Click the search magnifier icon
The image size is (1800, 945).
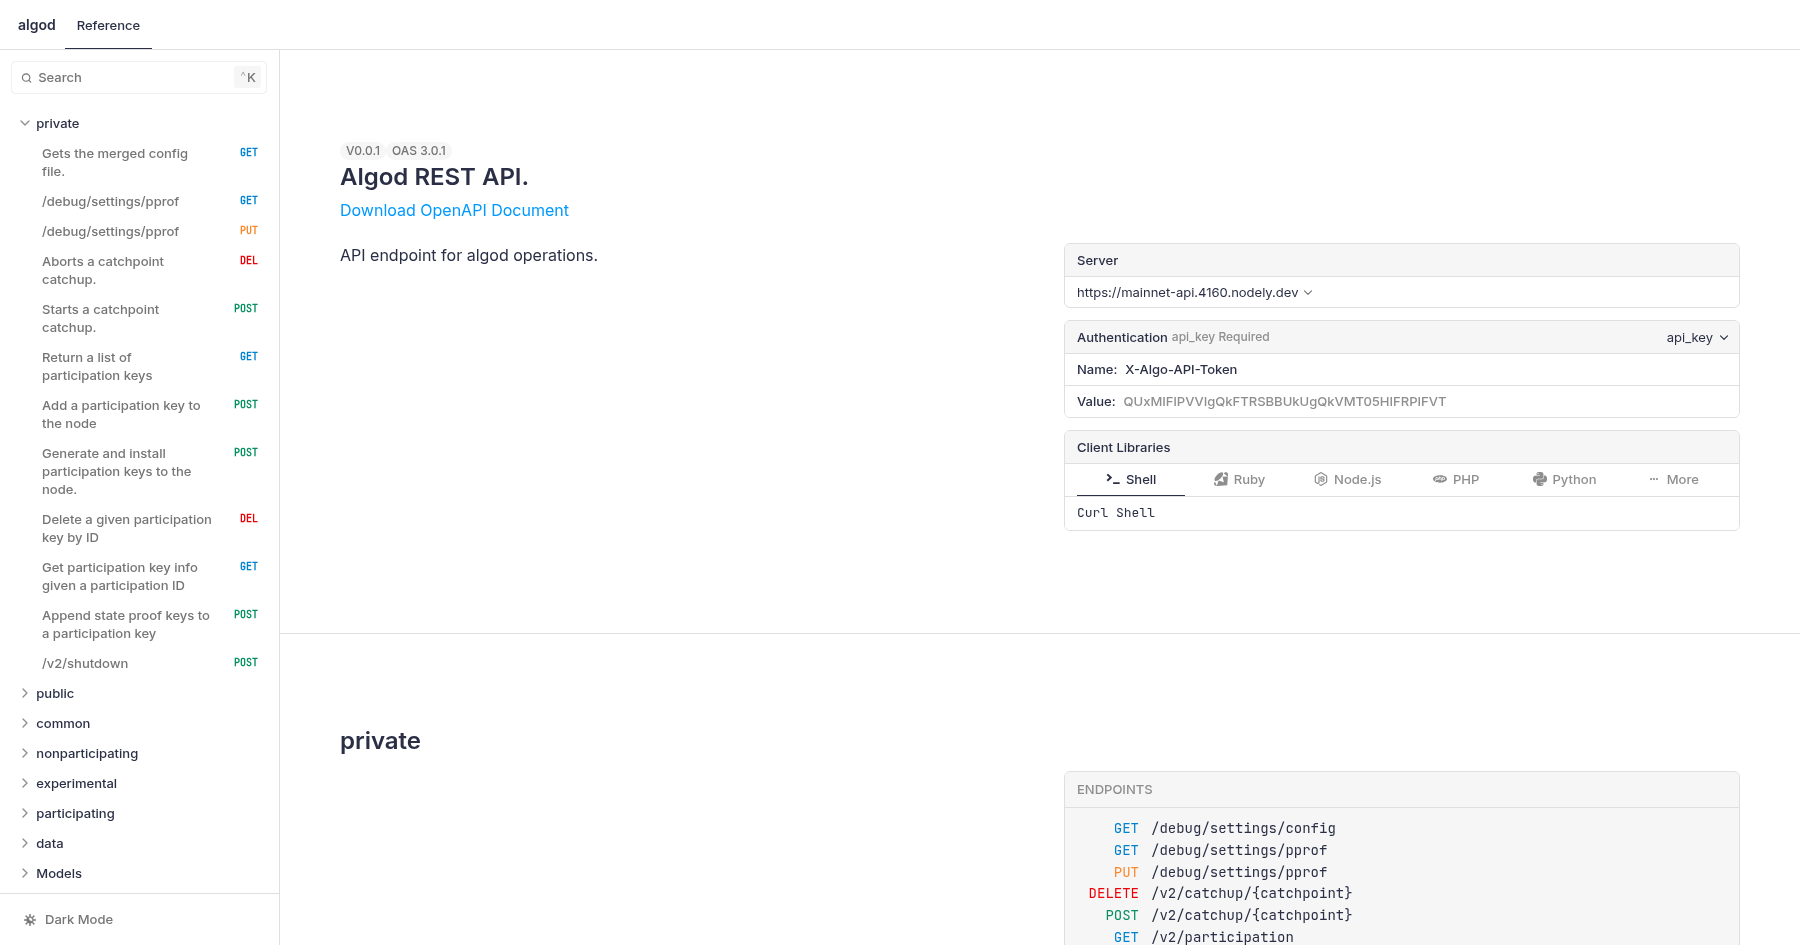click(27, 78)
